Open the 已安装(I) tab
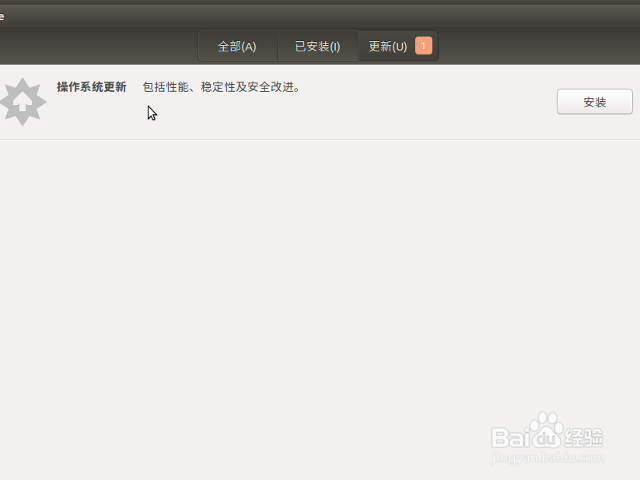The width and height of the screenshot is (640, 480). 318,46
